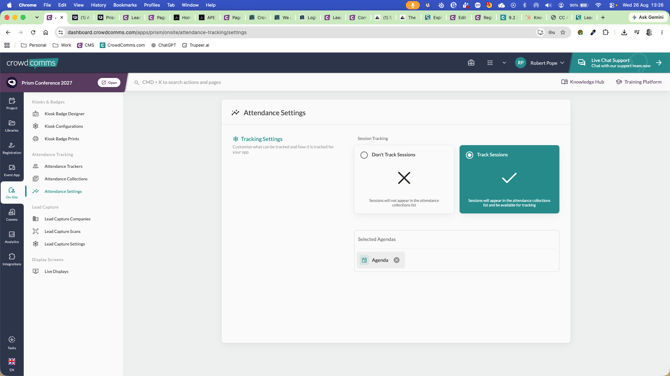Open a new Chrome tab with plus button
The image size is (670, 376).
pyautogui.click(x=603, y=17)
